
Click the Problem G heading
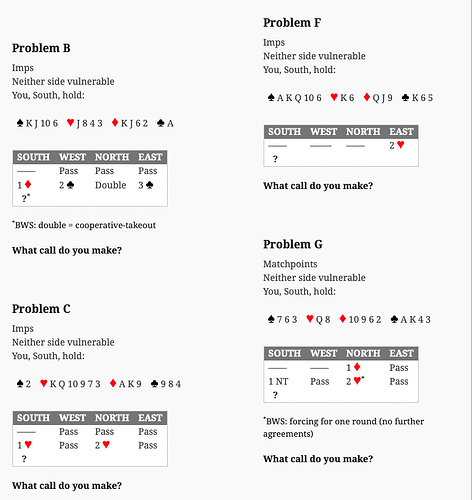click(293, 244)
